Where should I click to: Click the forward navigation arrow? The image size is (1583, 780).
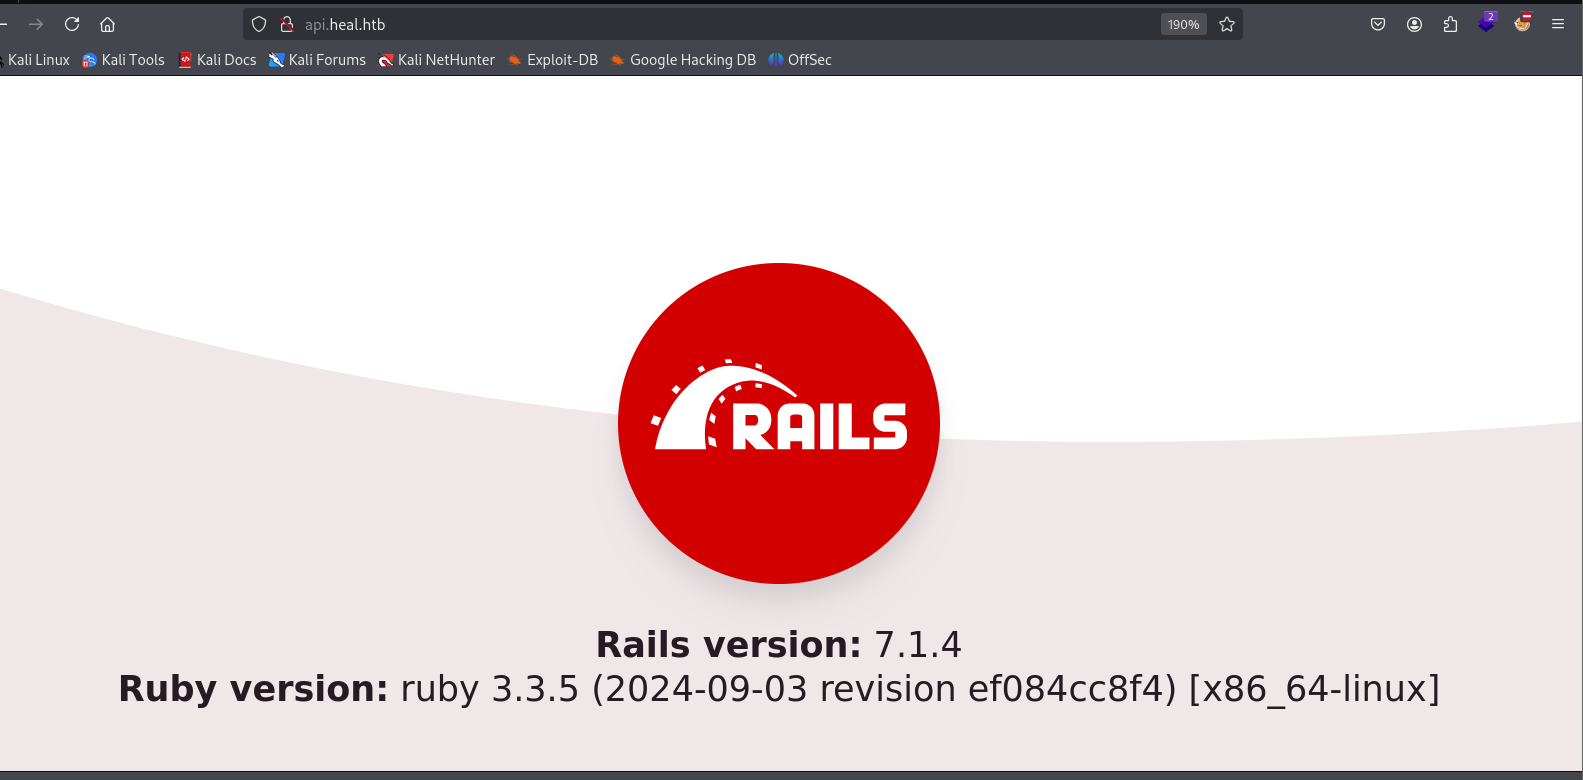pos(36,24)
